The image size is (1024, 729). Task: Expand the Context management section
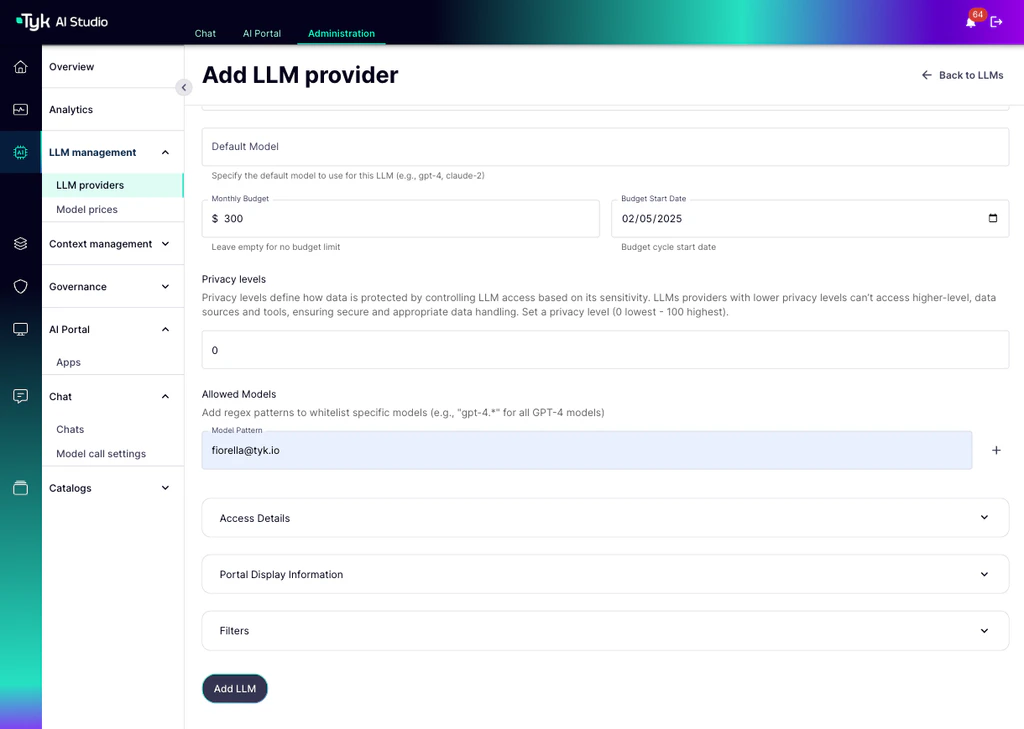(165, 244)
